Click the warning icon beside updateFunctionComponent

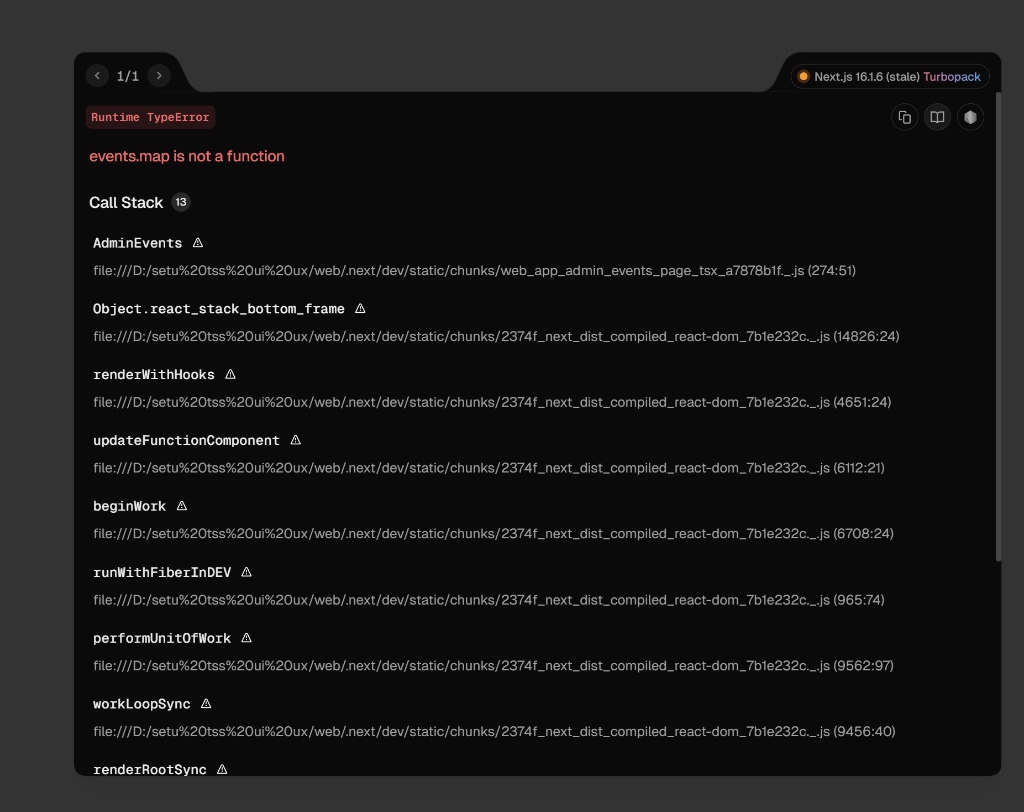point(295,440)
